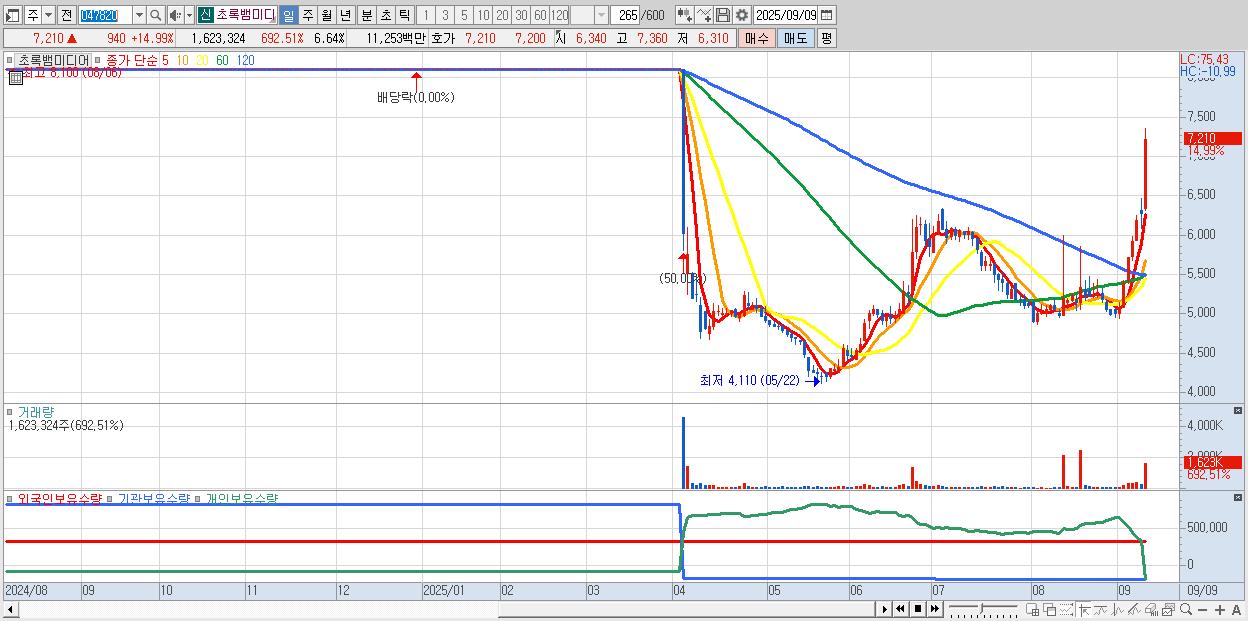Select interval preset 30
Screen dimensions: 1248x621
point(521,15)
